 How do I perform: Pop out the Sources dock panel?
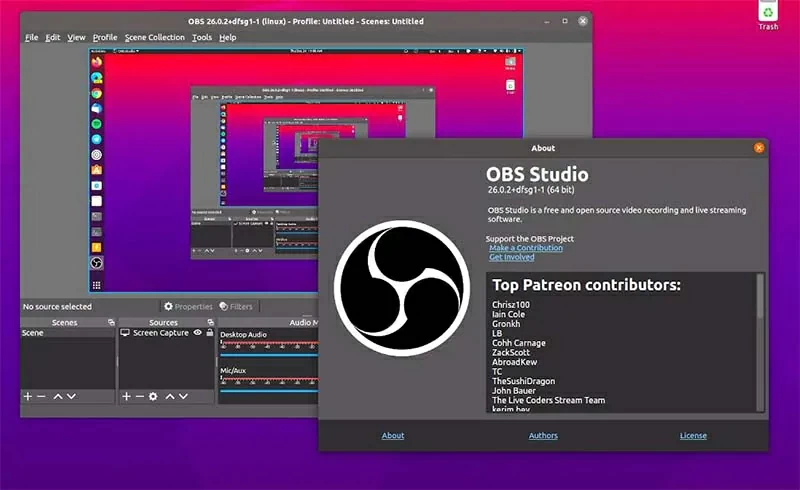pos(210,322)
